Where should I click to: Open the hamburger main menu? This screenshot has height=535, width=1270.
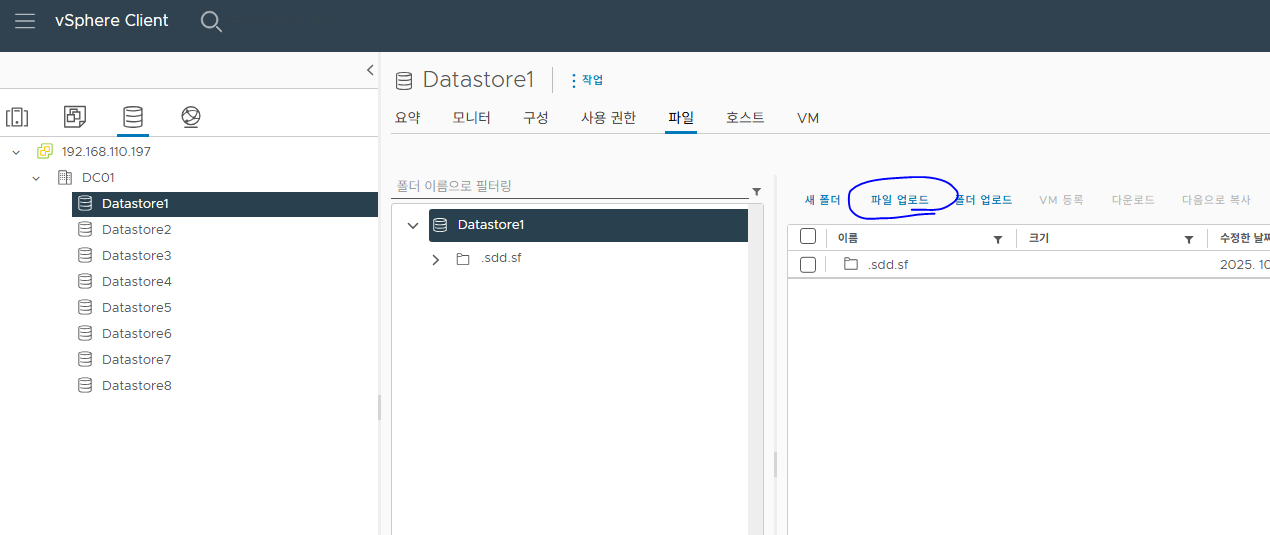[25, 21]
